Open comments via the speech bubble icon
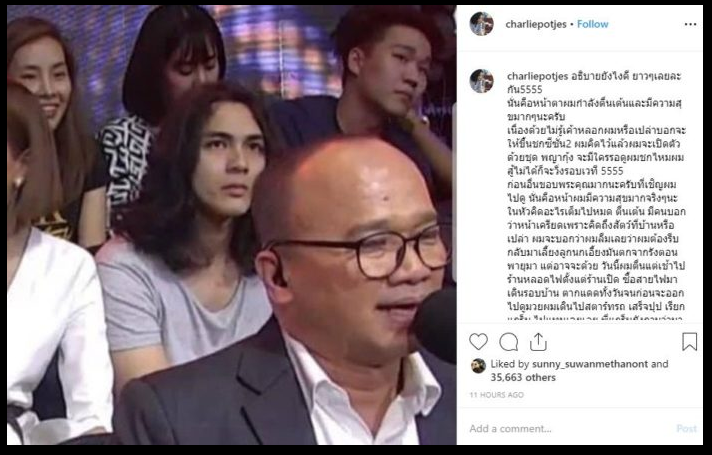 point(509,342)
